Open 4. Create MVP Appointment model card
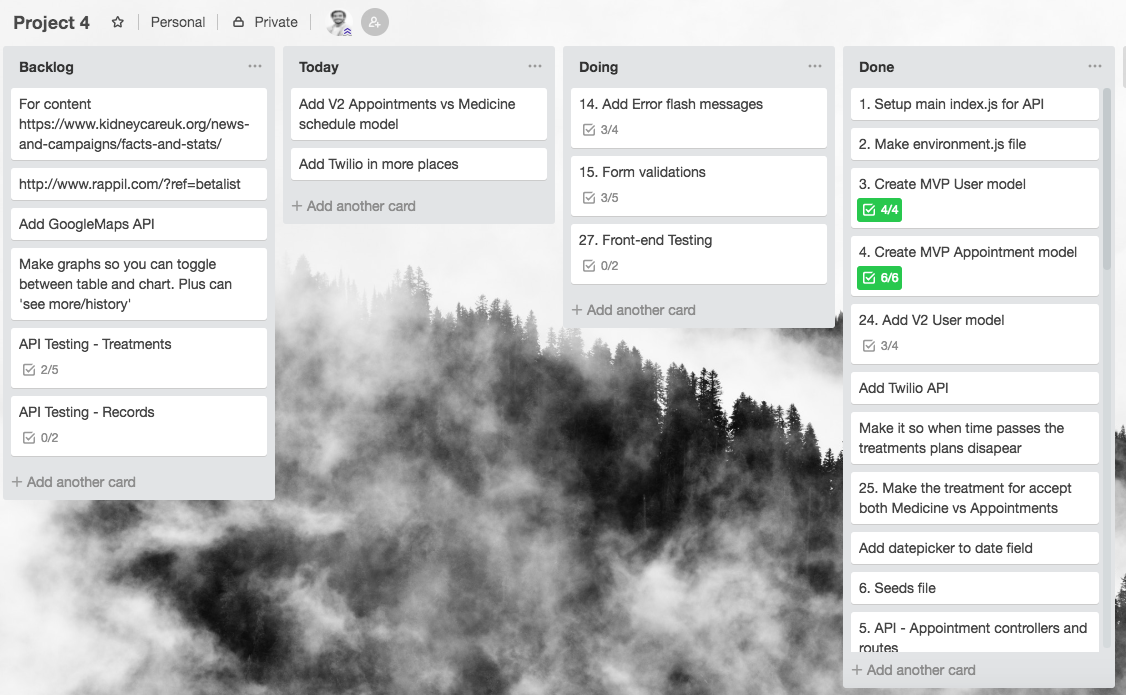The height and width of the screenshot is (695, 1126). [974, 267]
